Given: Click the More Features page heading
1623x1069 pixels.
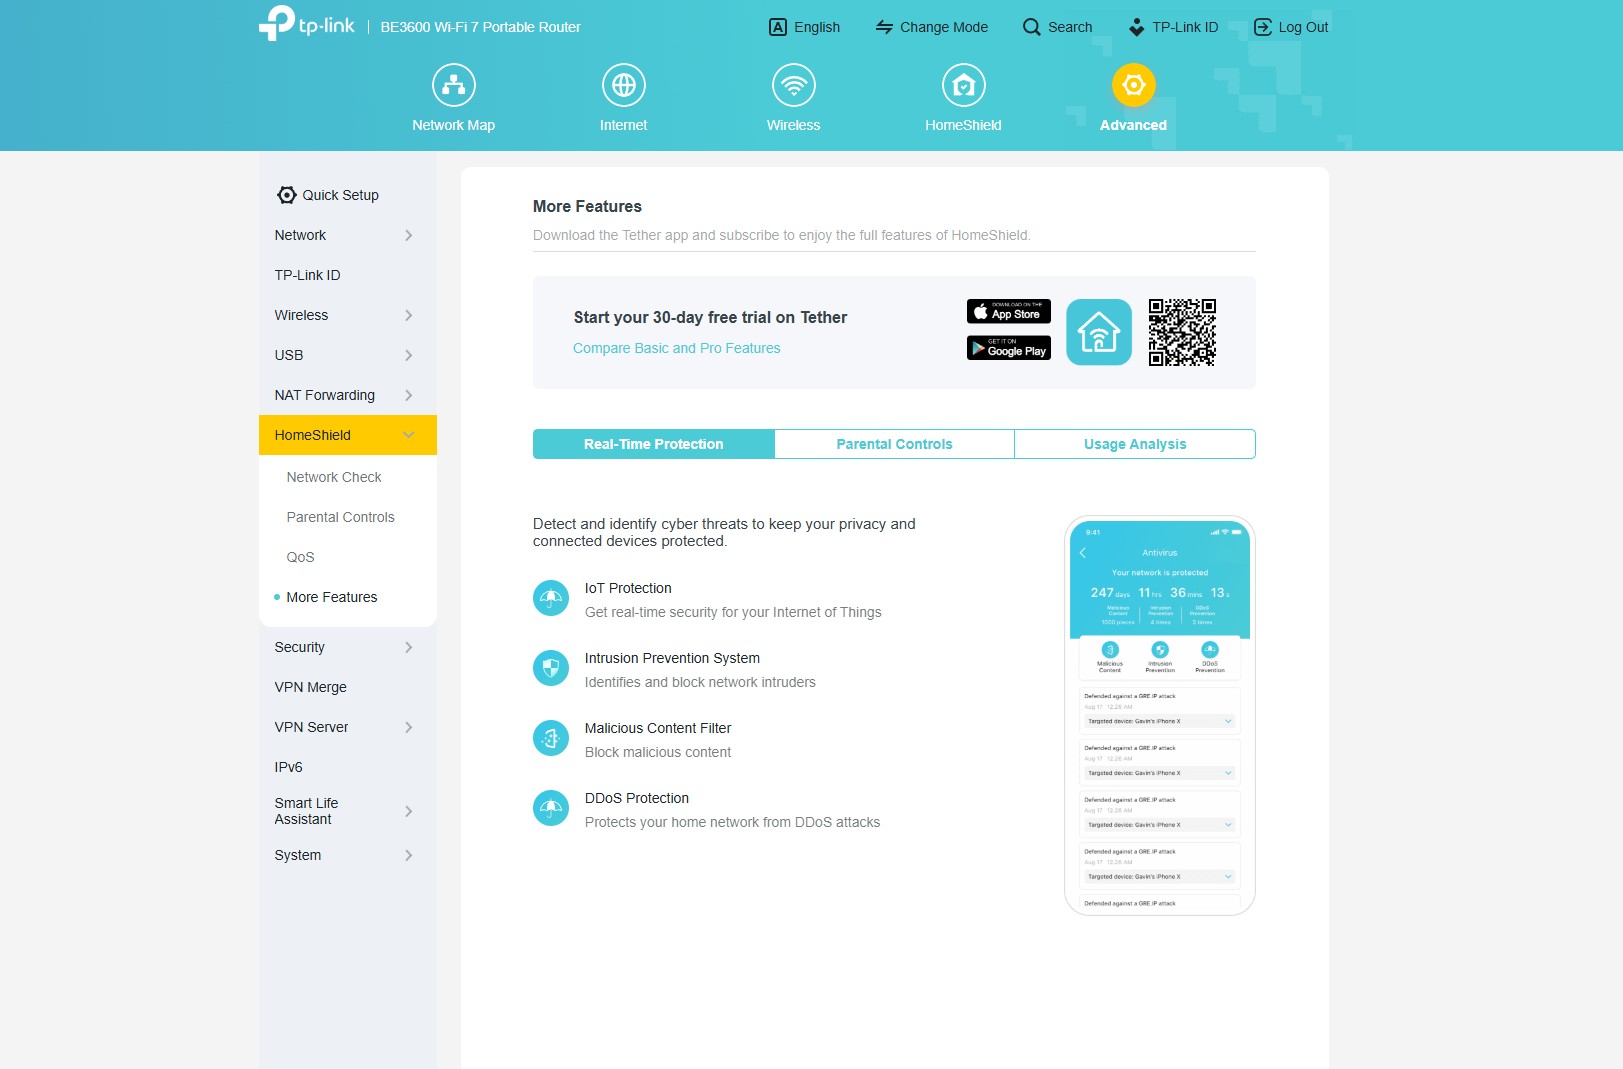Looking at the screenshot, I should pyautogui.click(x=587, y=206).
